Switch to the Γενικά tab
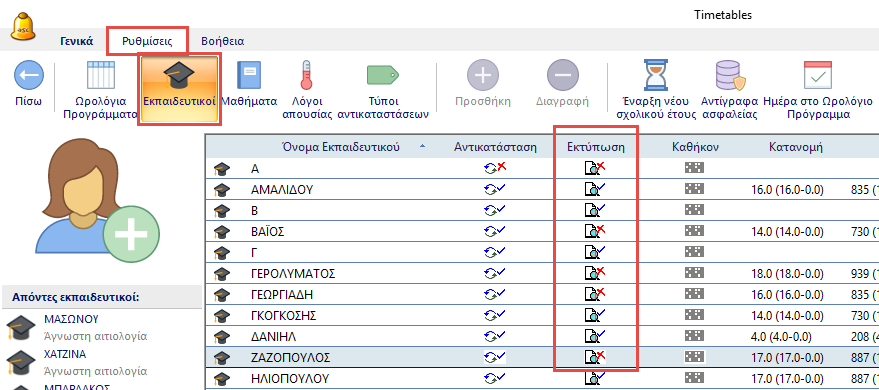Screen dimensions: 879x390 [77, 41]
